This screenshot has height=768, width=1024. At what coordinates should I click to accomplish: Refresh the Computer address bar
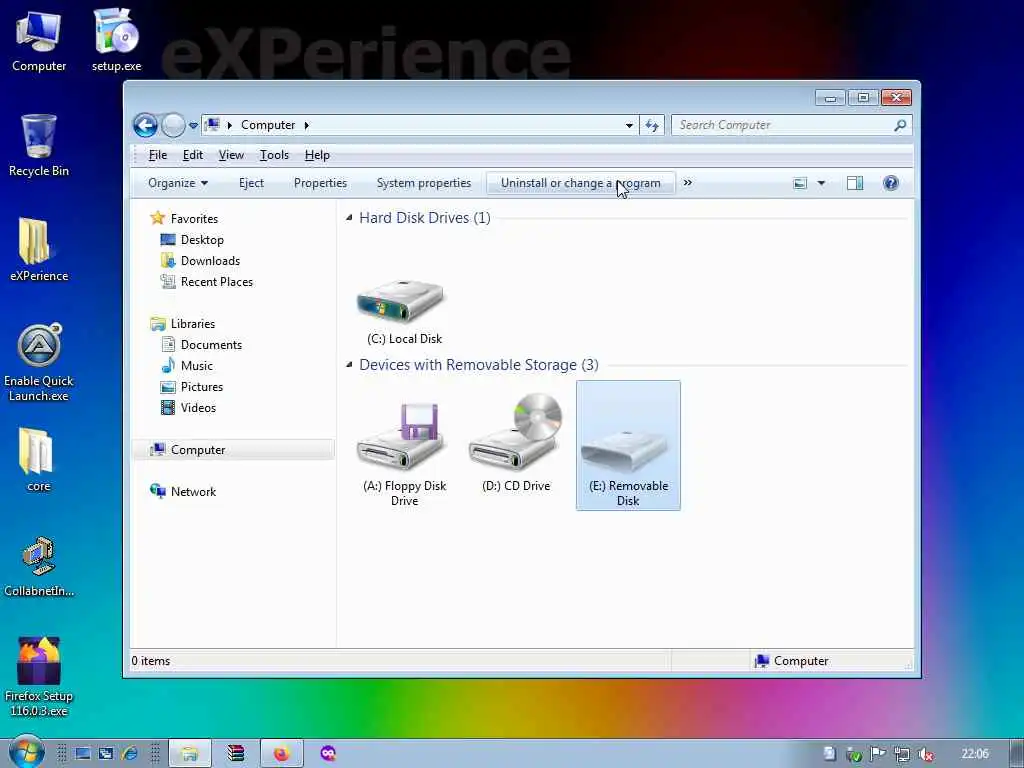click(652, 125)
